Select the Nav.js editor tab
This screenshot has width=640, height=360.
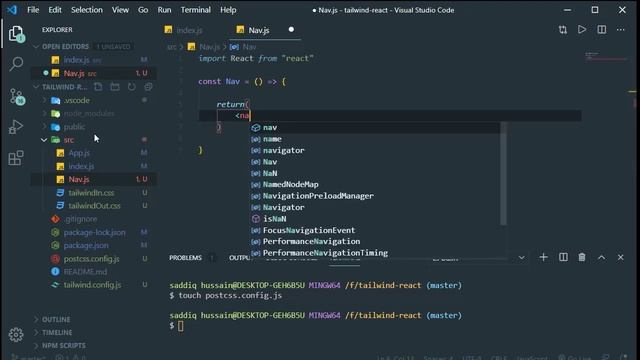point(259,30)
